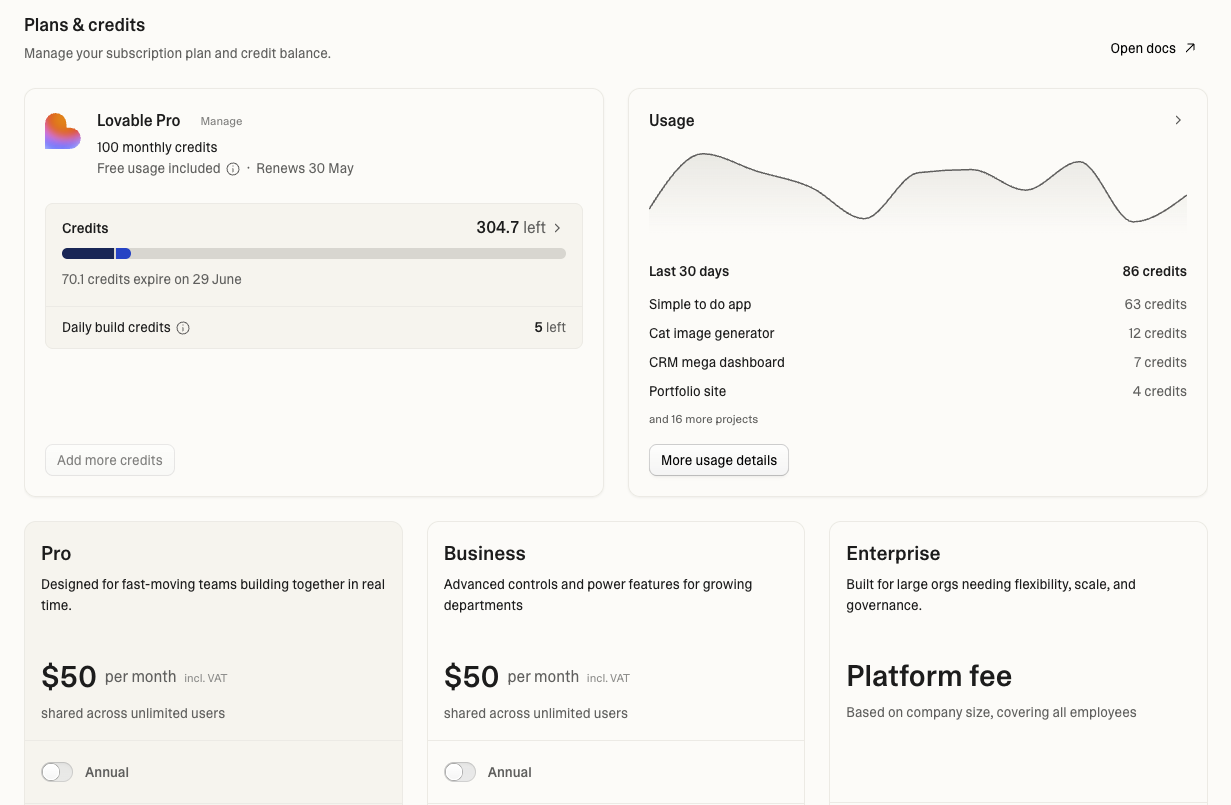This screenshot has width=1231, height=805.
Task: Click the '4 credits' value
Action: [x=1160, y=391]
